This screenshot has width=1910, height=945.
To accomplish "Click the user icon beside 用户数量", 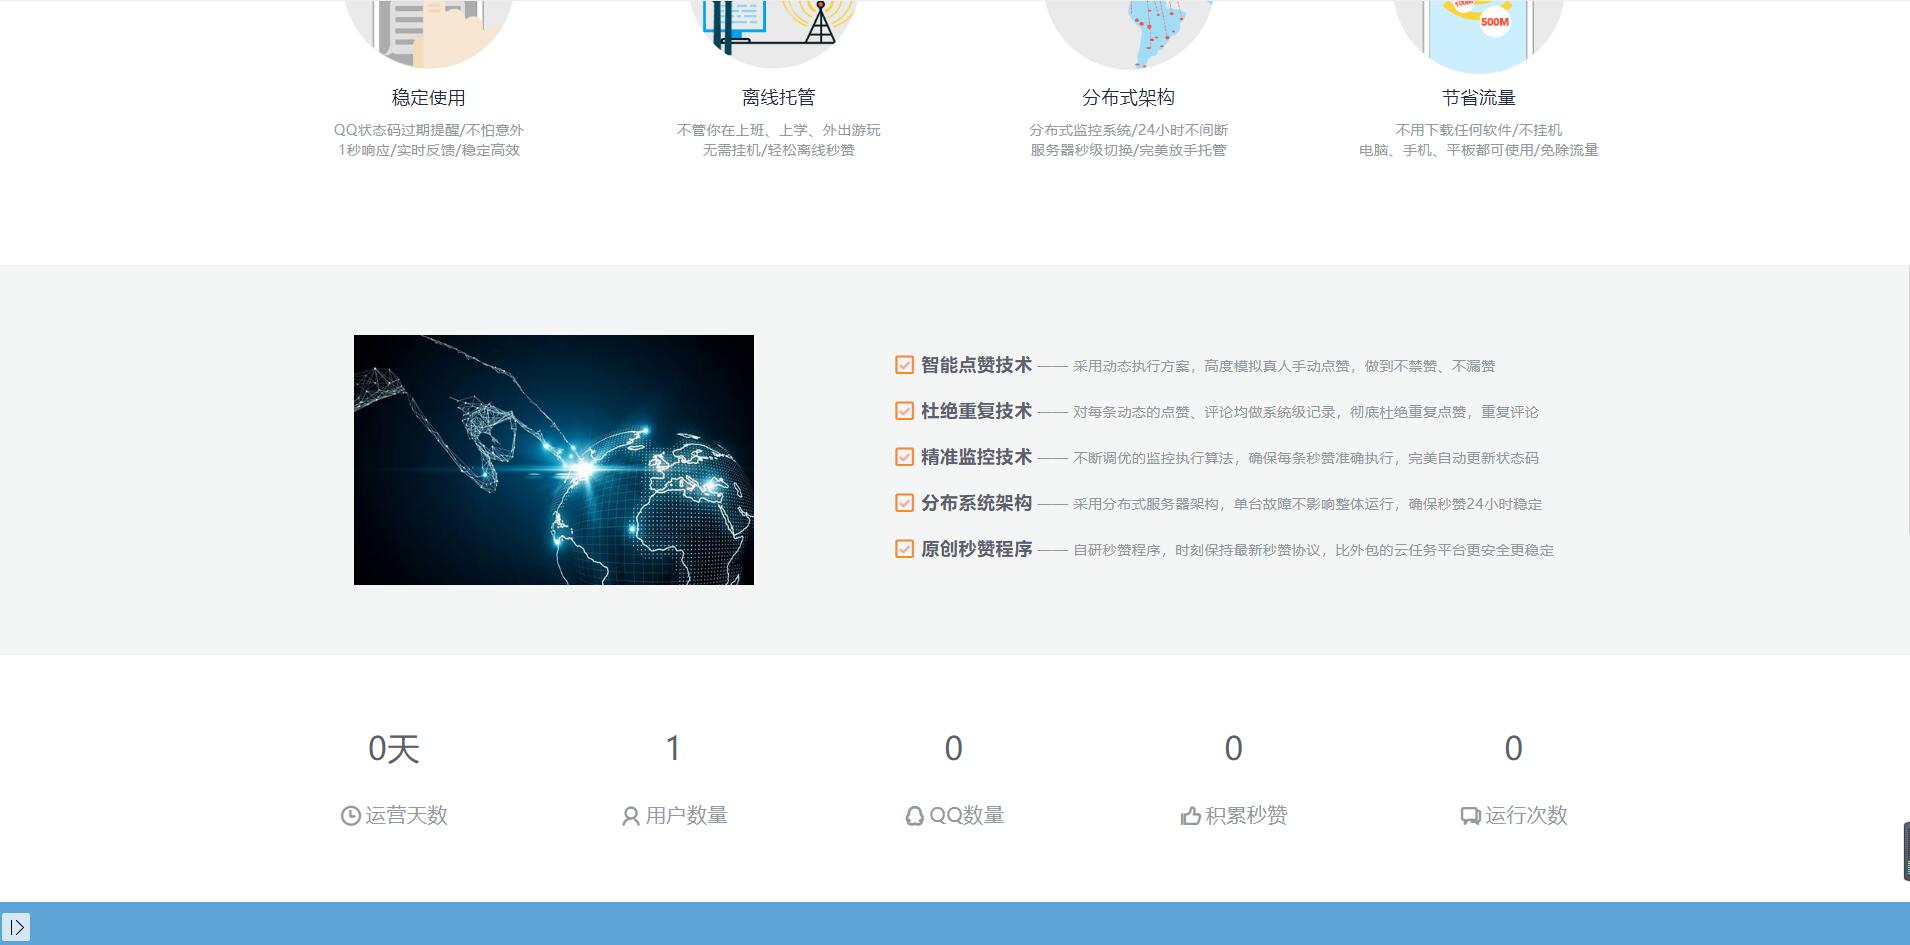I will [x=630, y=816].
